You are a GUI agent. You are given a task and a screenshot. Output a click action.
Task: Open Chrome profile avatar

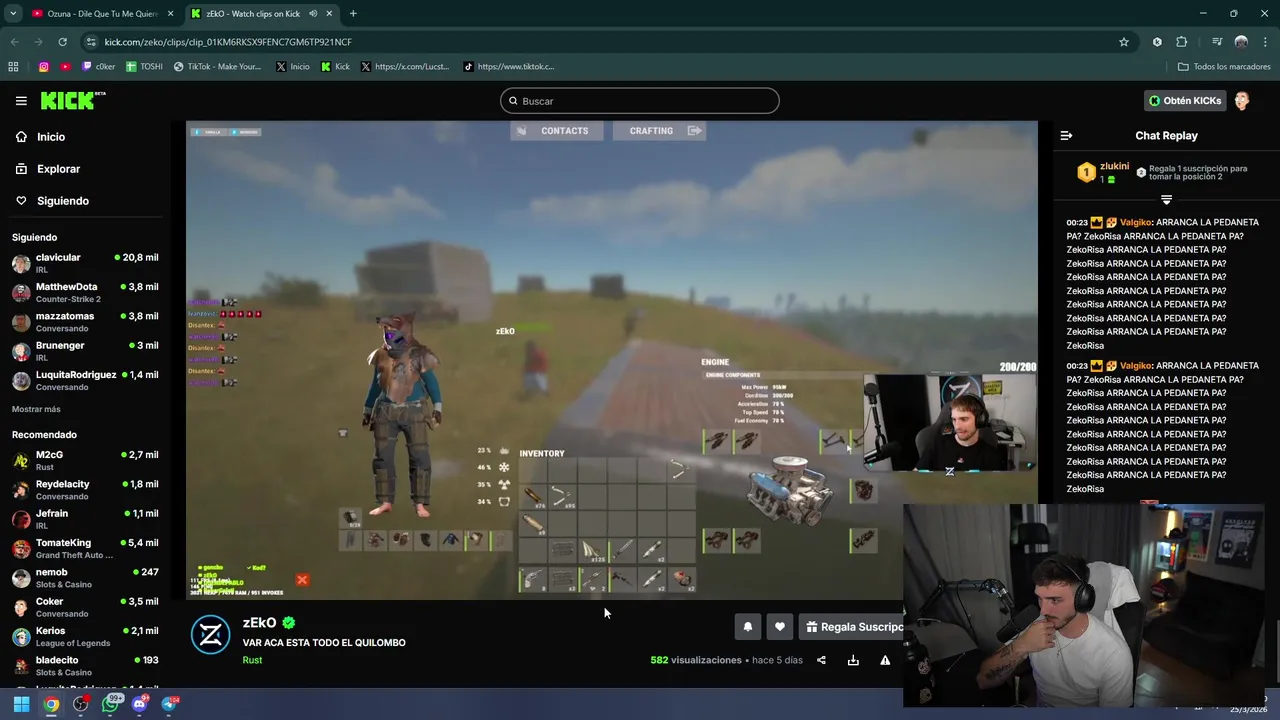[1241, 42]
